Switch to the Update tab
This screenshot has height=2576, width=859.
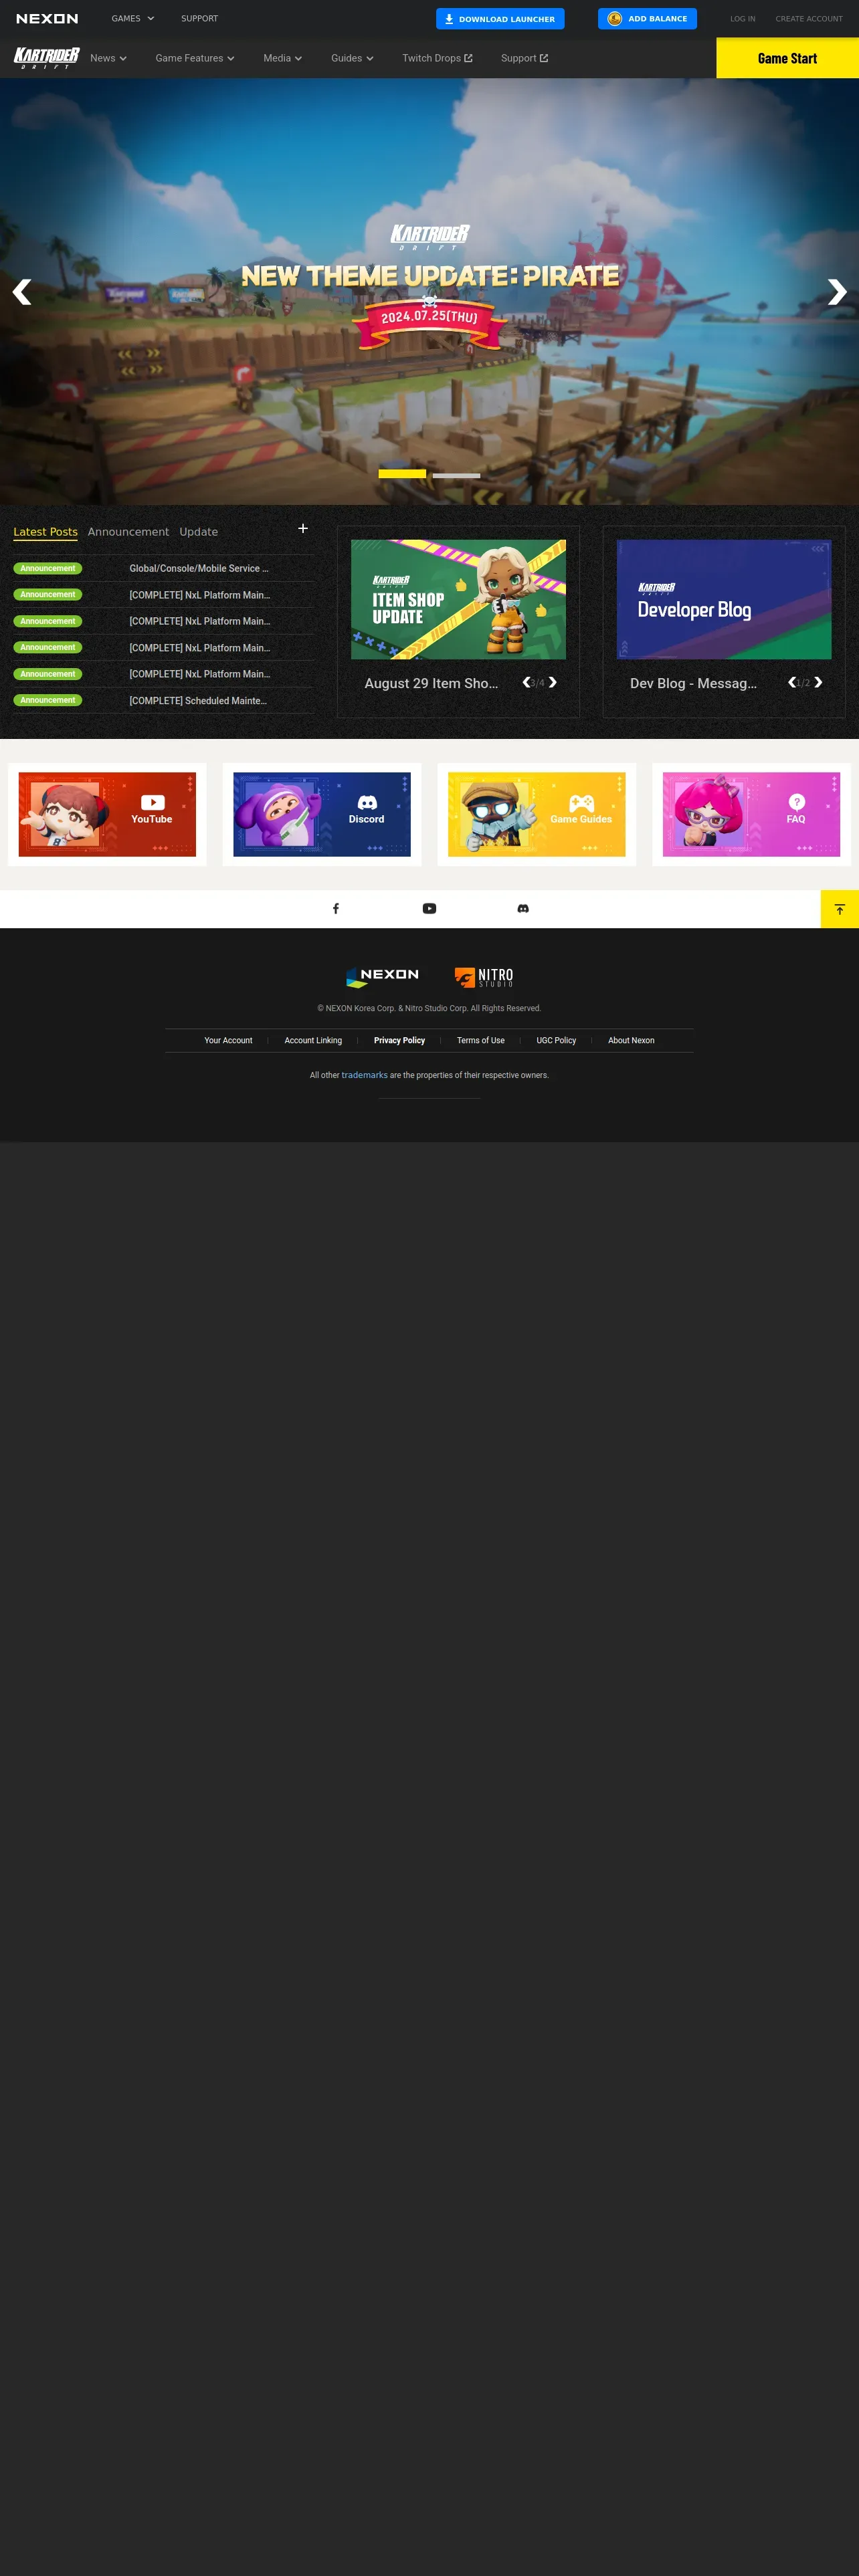pos(198,532)
